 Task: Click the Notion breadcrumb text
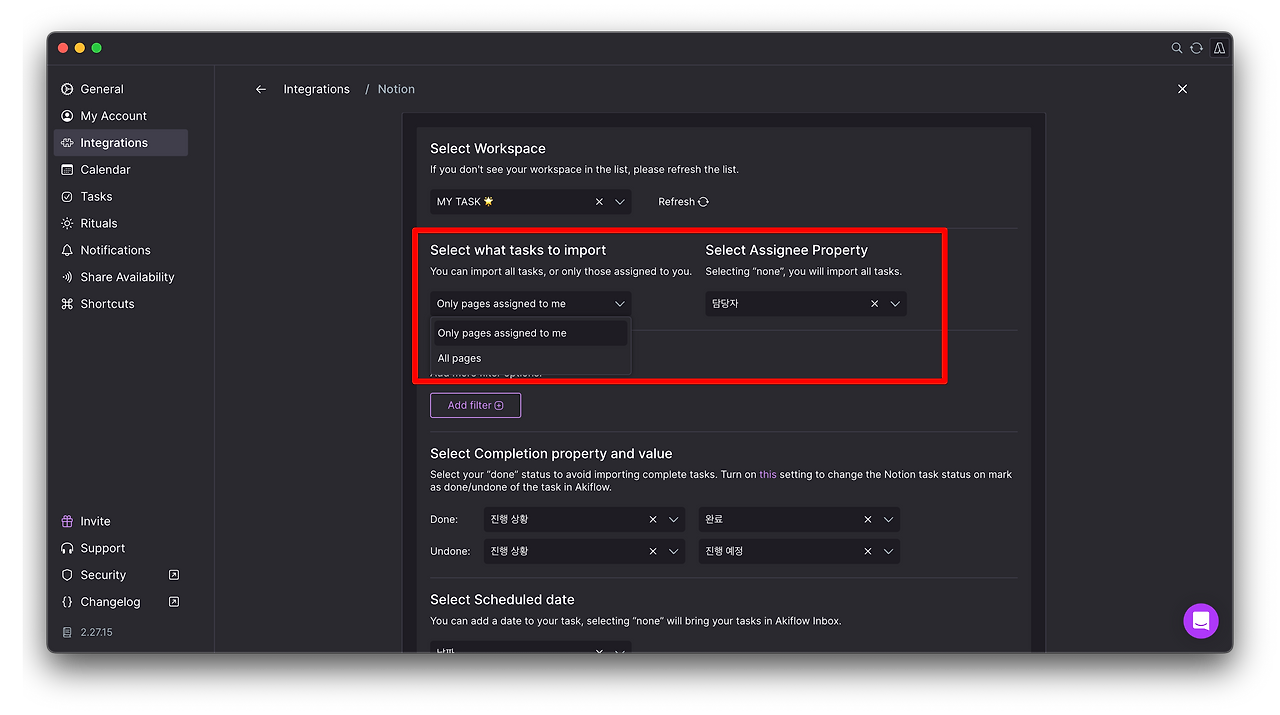396,89
